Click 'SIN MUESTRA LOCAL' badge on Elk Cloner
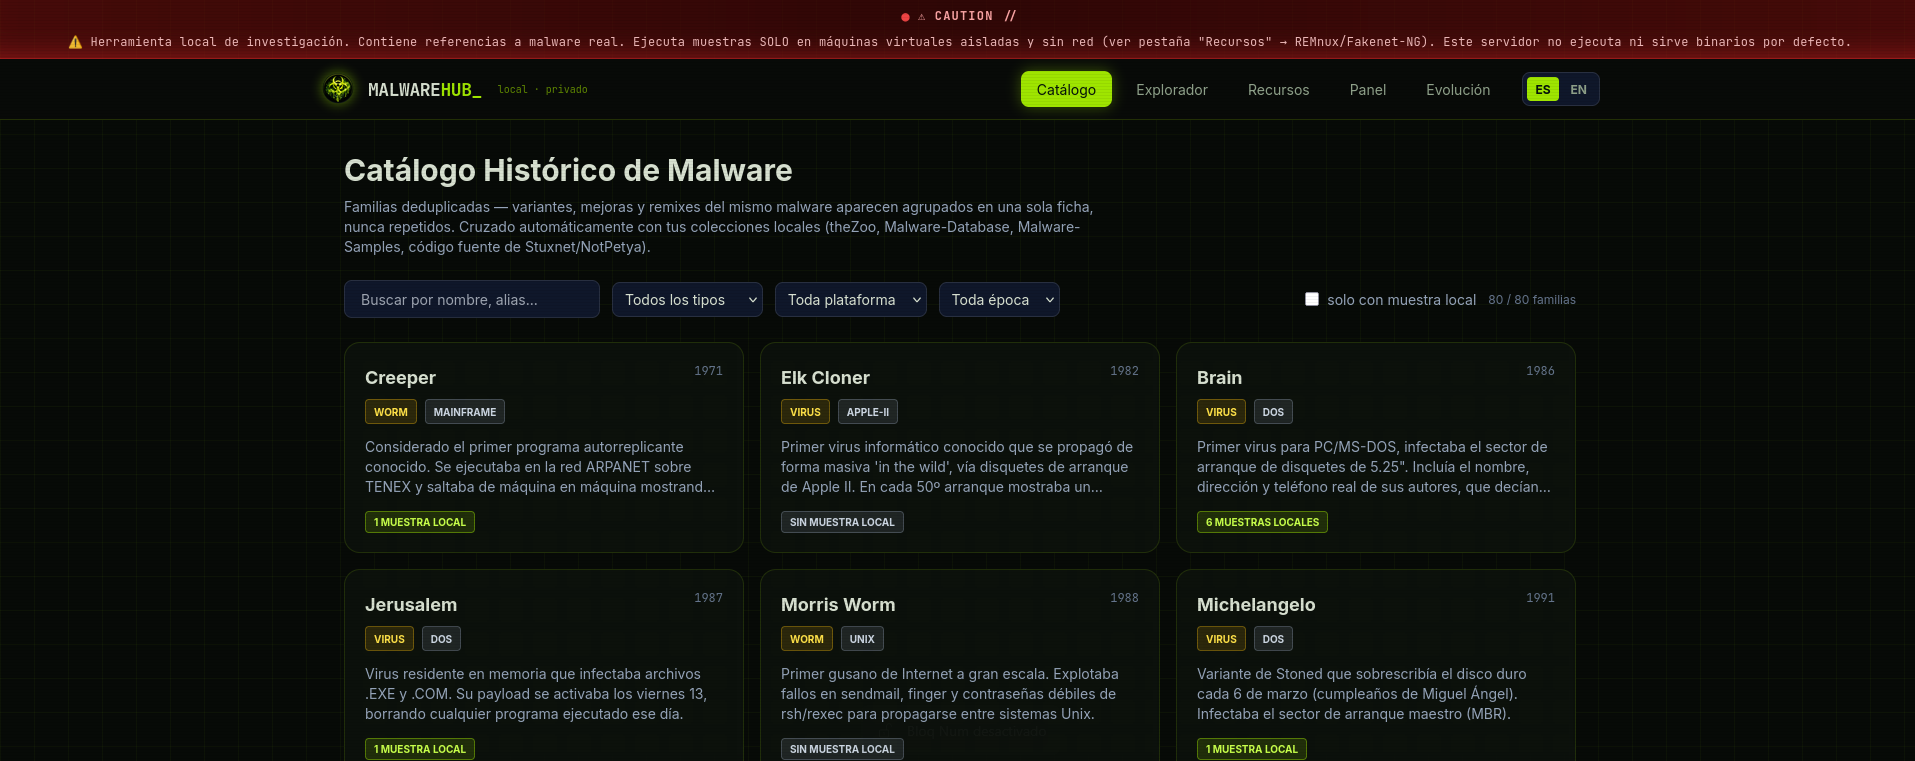This screenshot has height=761, width=1915. 842,522
